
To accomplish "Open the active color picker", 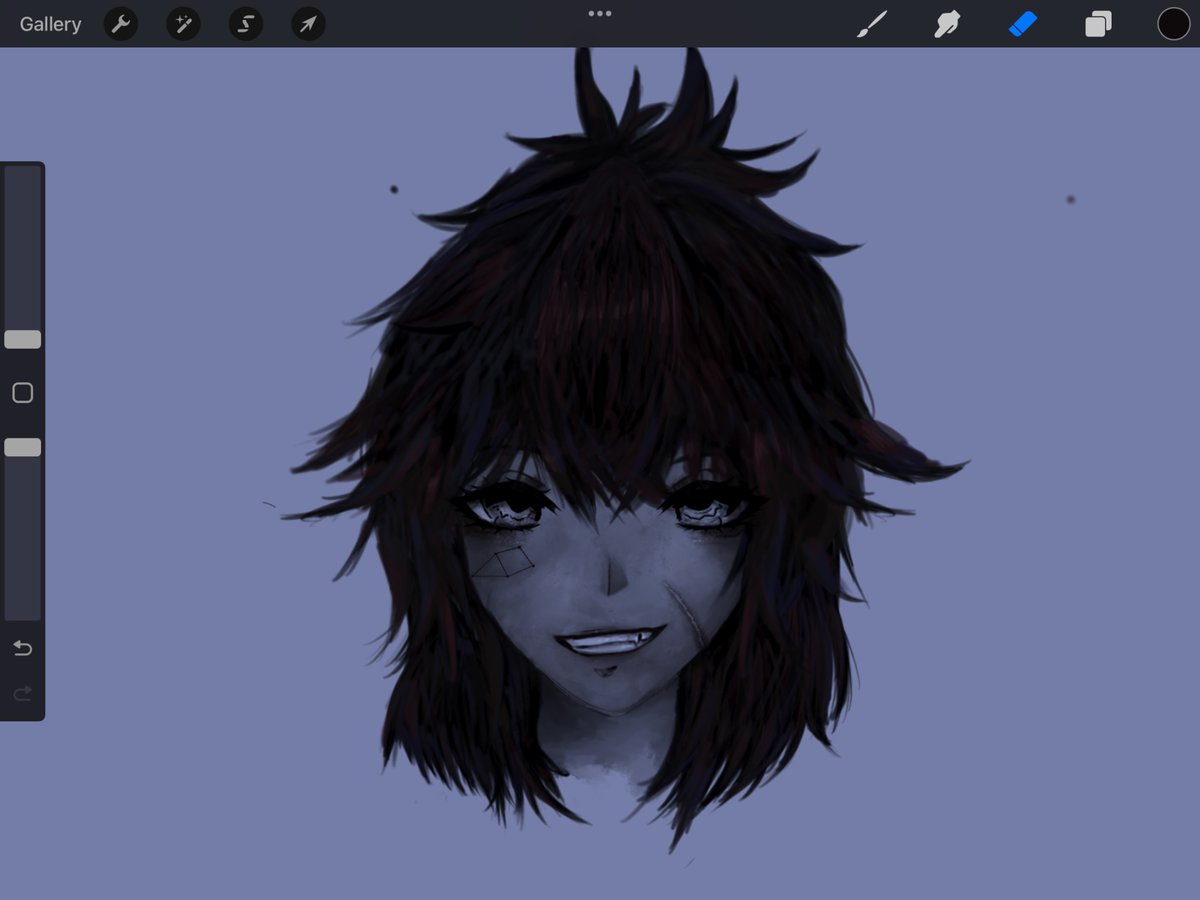I will [x=1173, y=24].
